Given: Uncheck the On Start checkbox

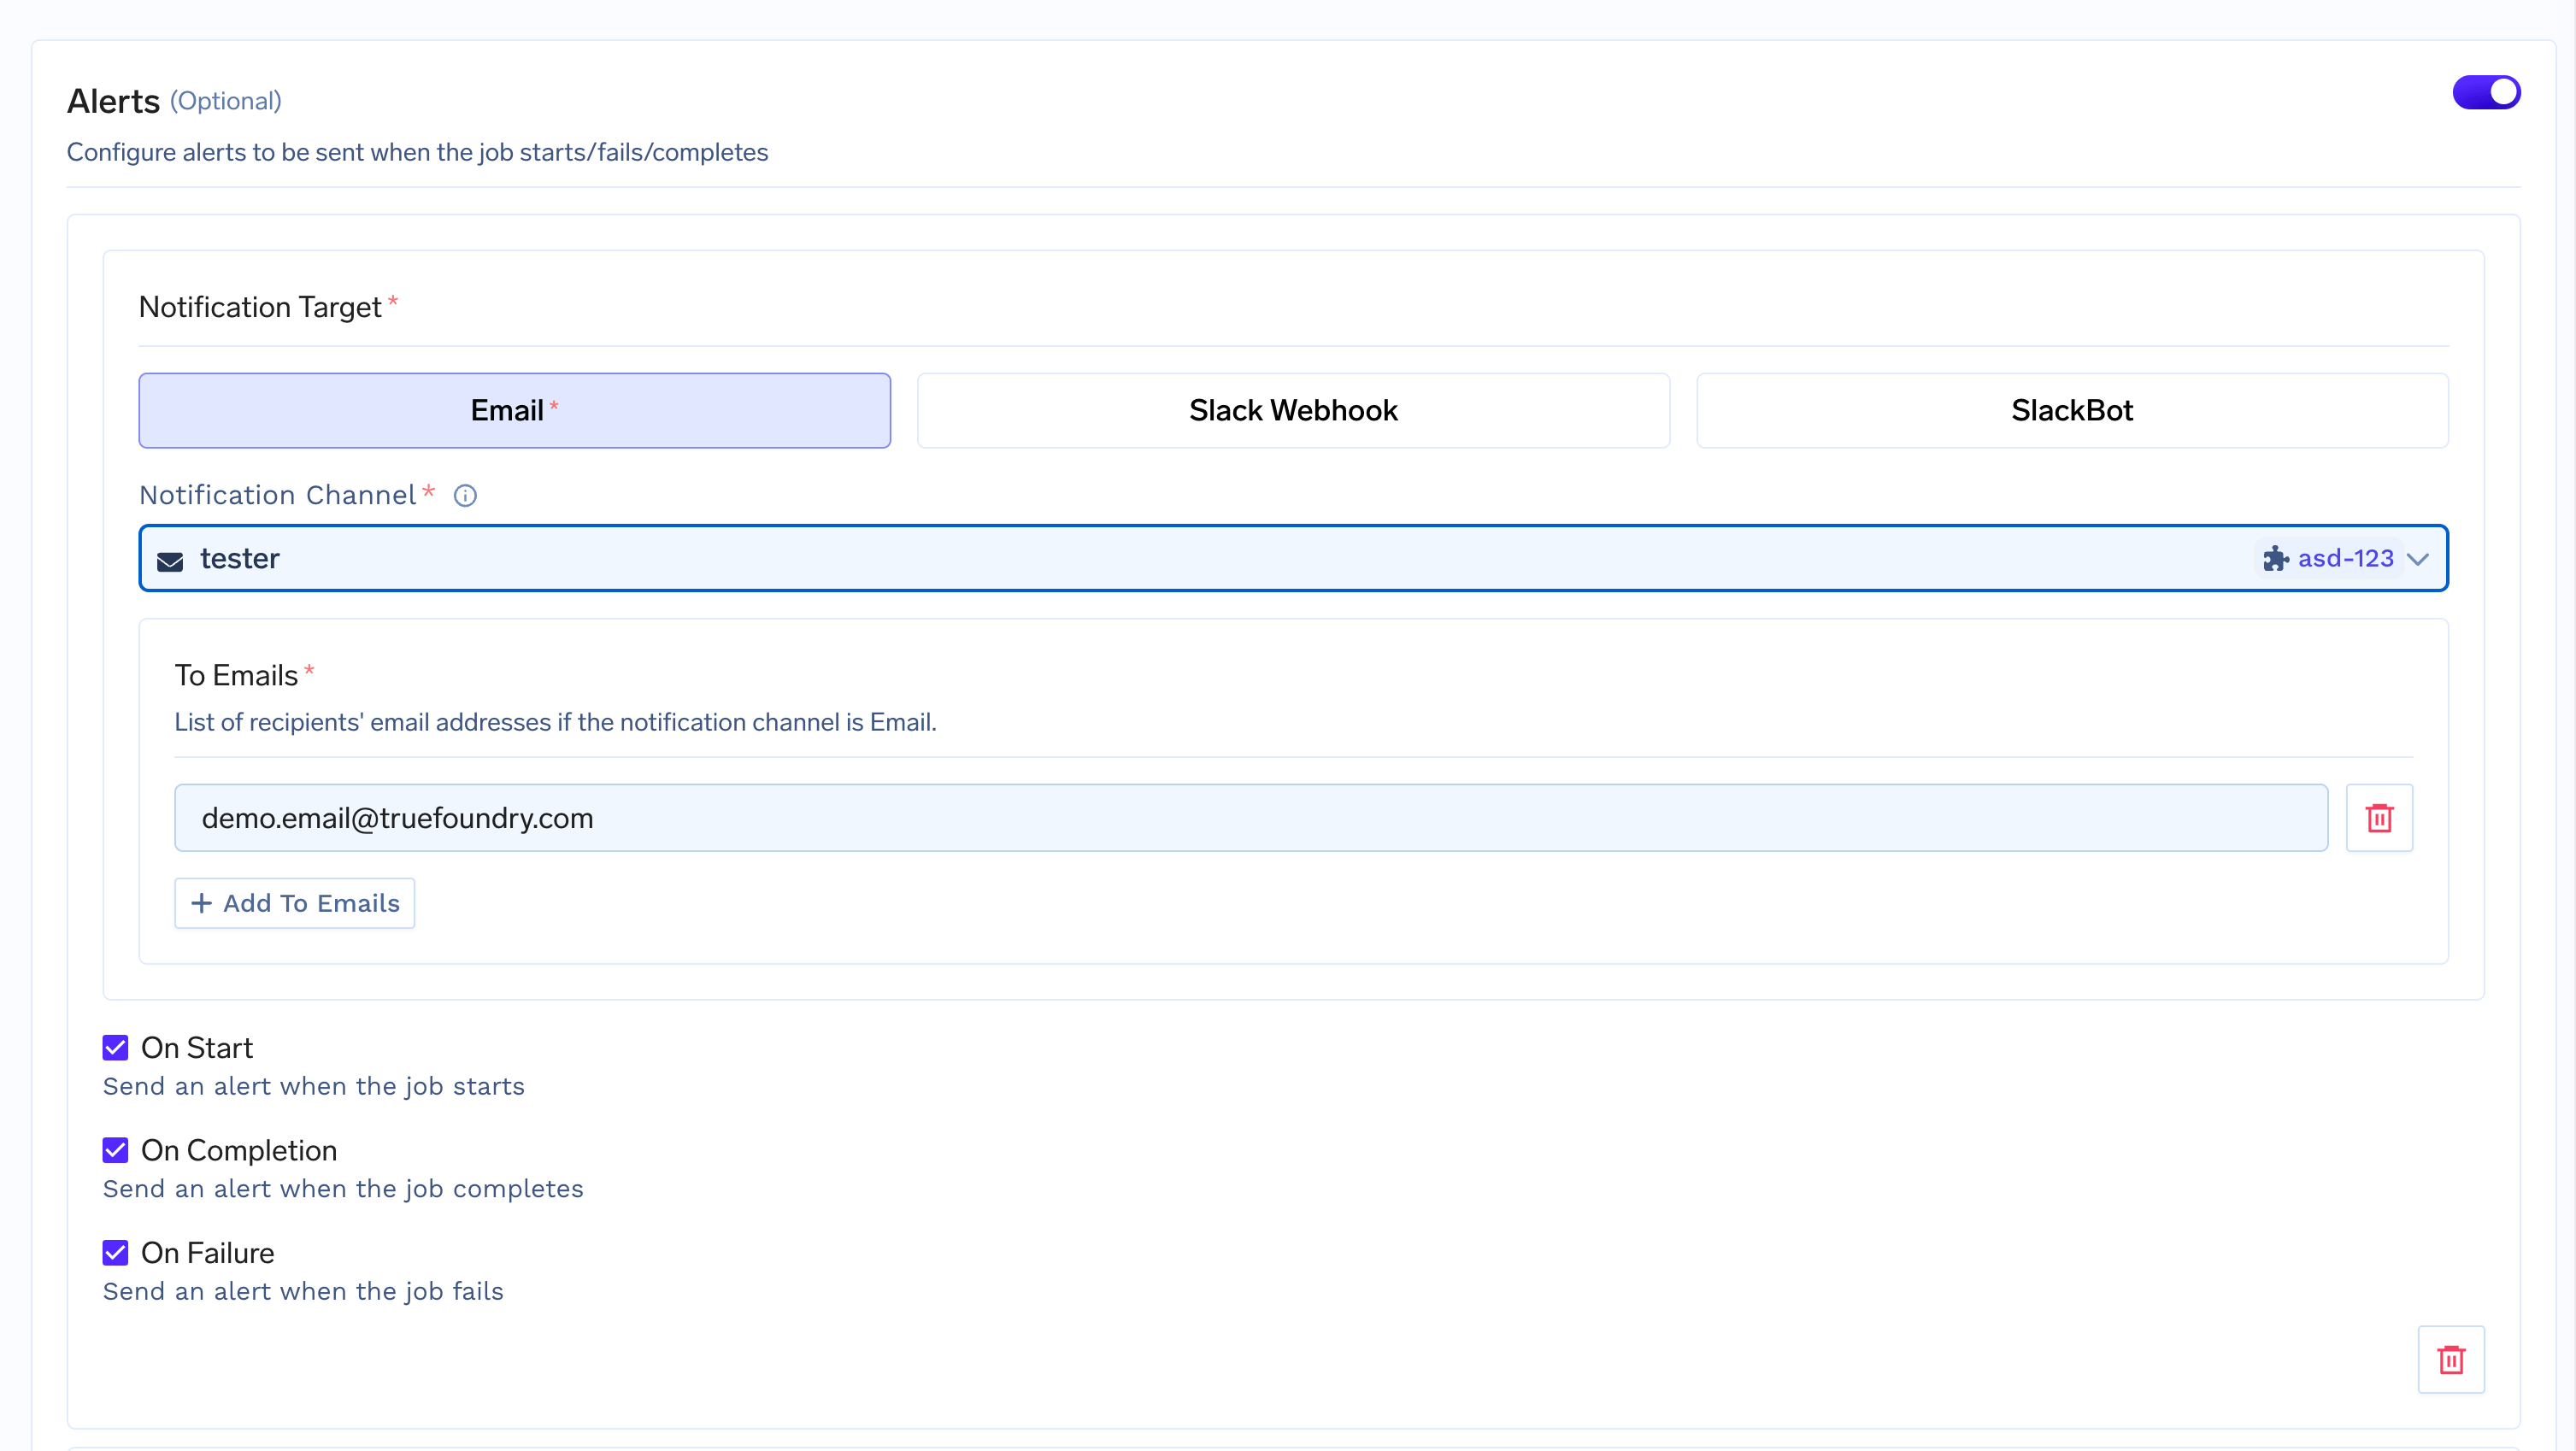Looking at the screenshot, I should (x=115, y=1047).
